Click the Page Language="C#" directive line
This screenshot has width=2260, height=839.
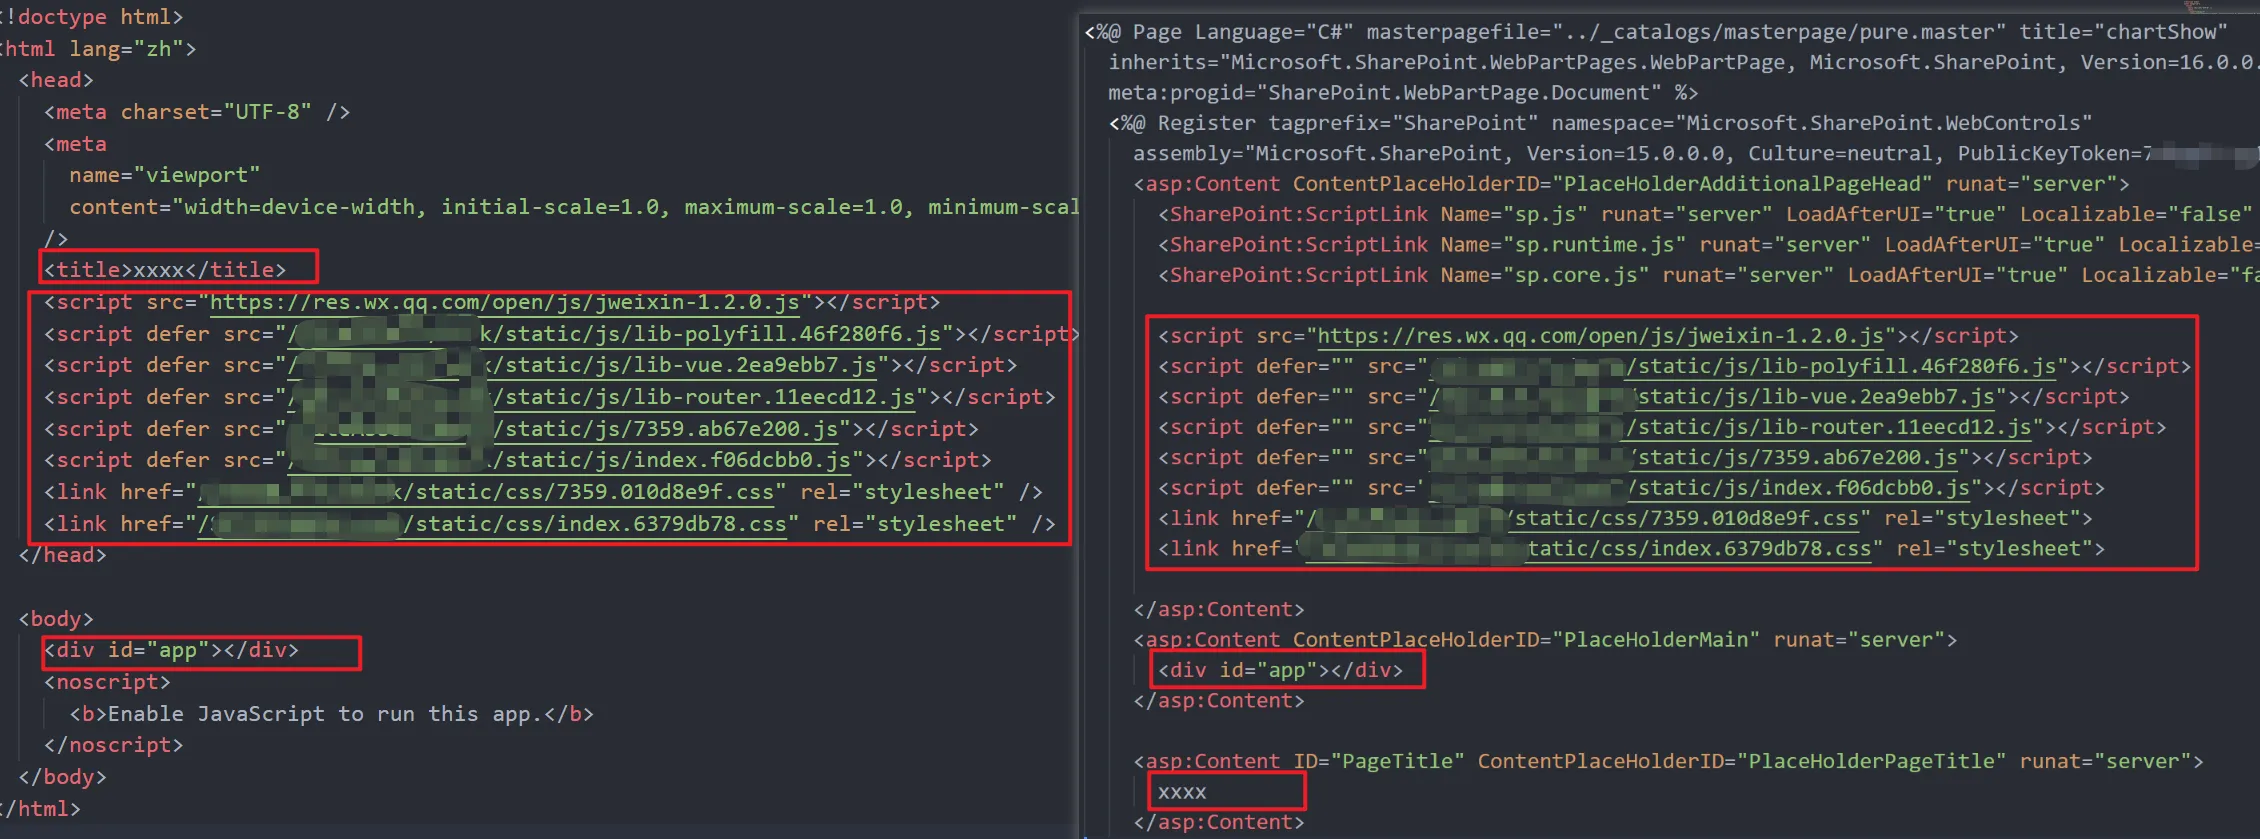pos(1656,32)
